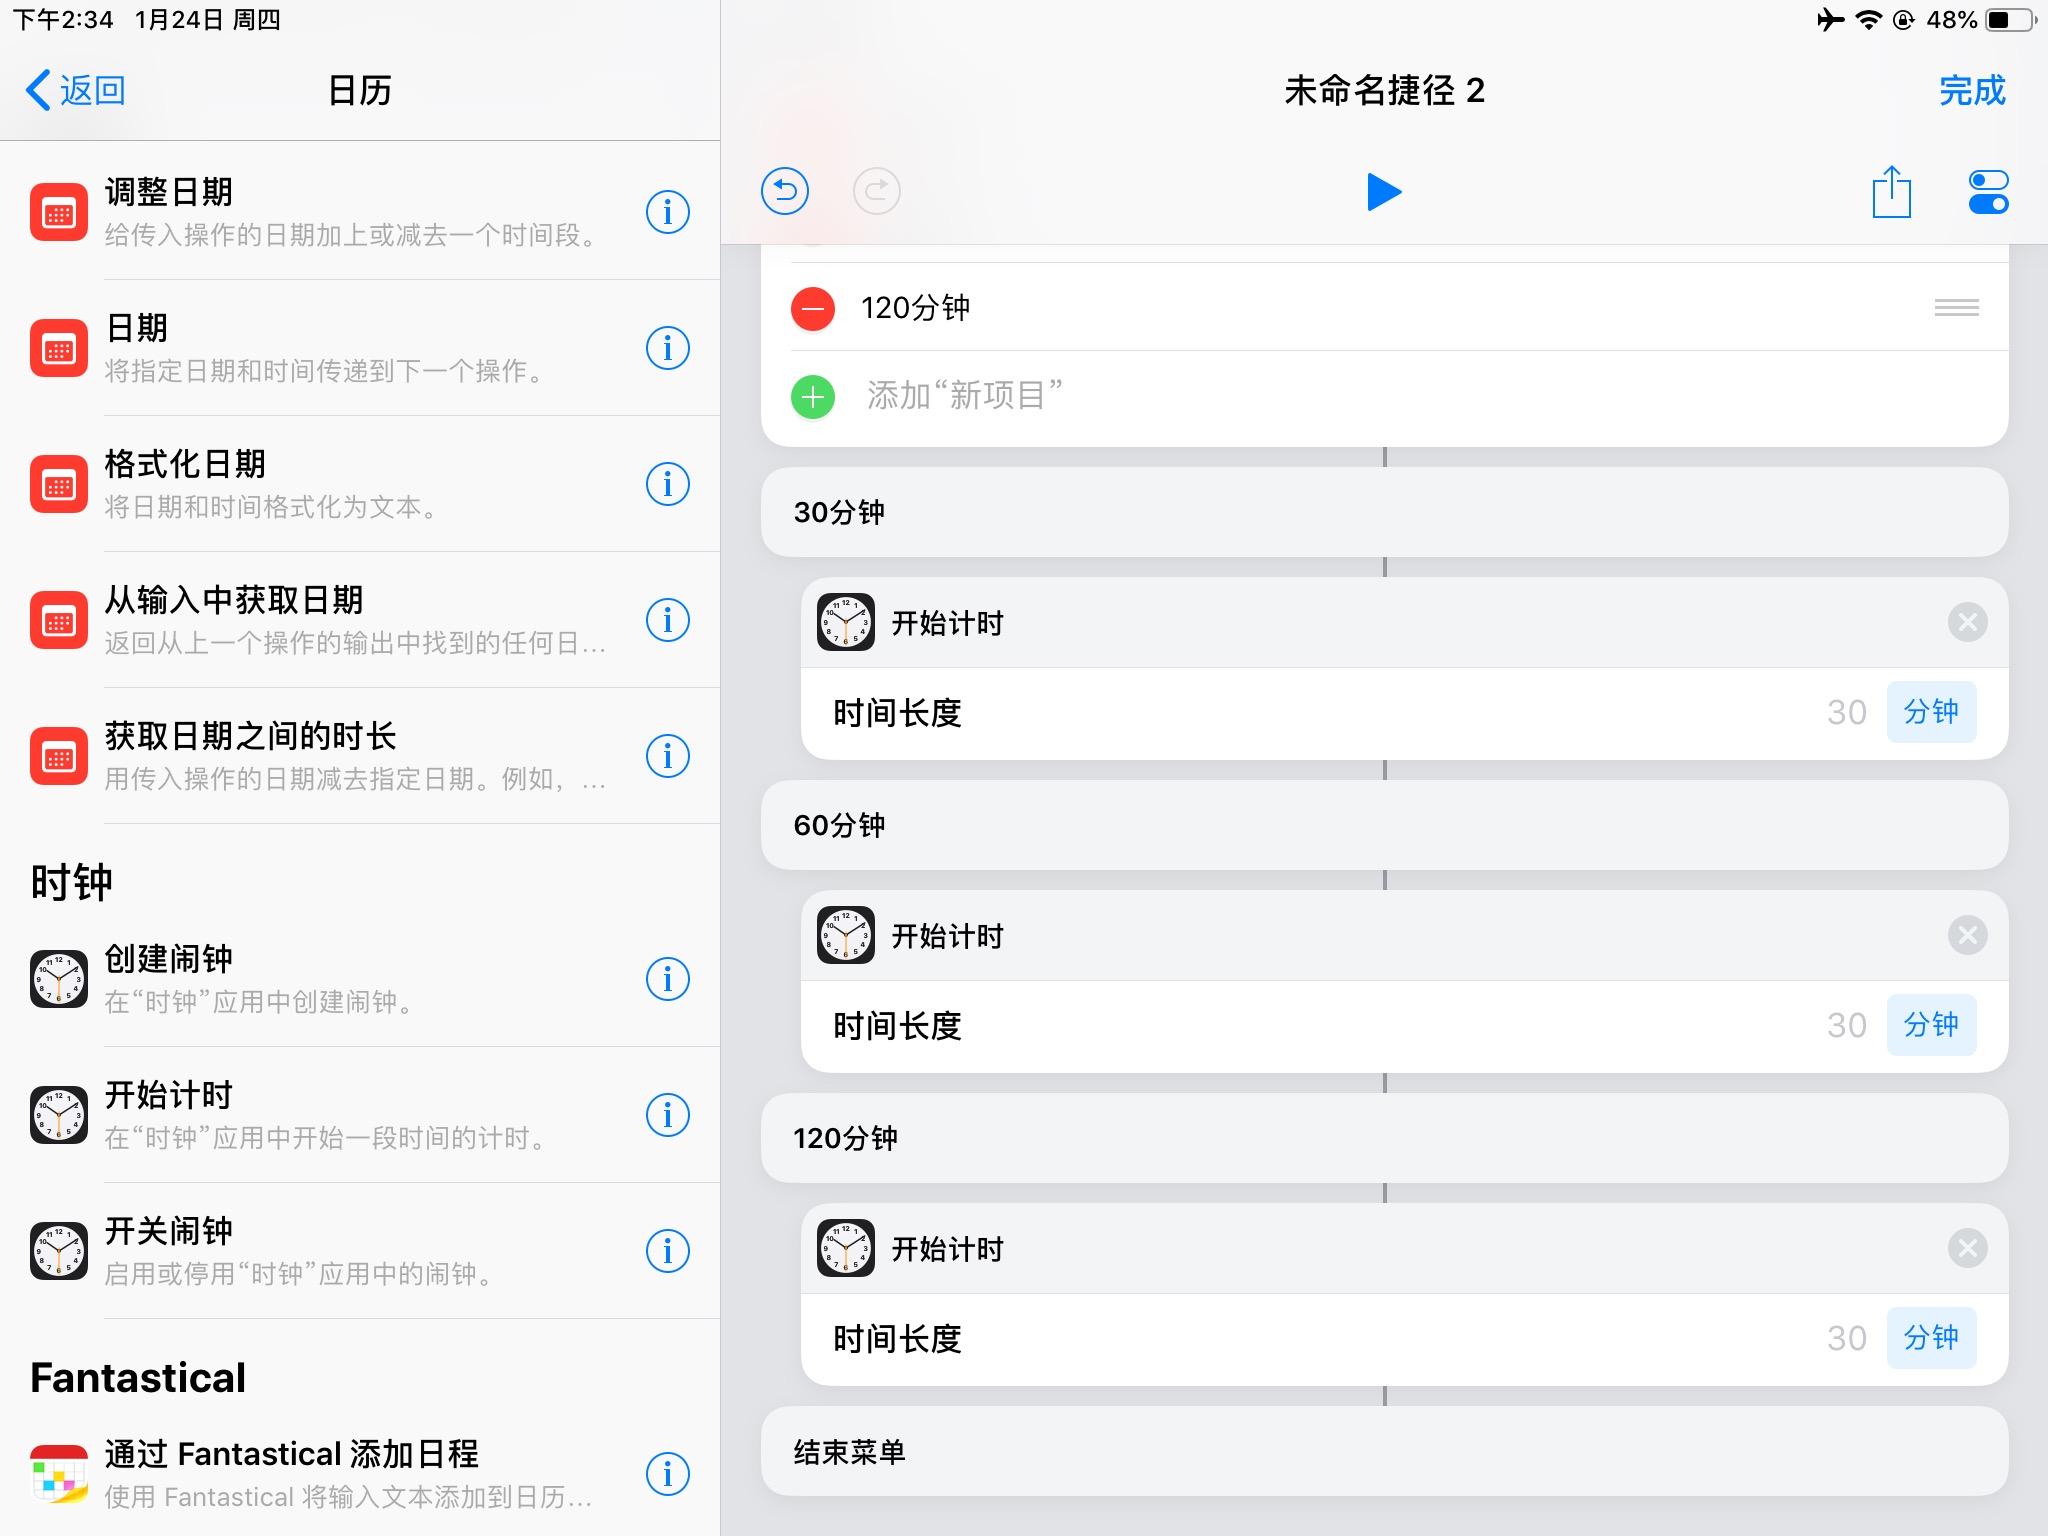Add the 调整日期 action

[x=360, y=212]
